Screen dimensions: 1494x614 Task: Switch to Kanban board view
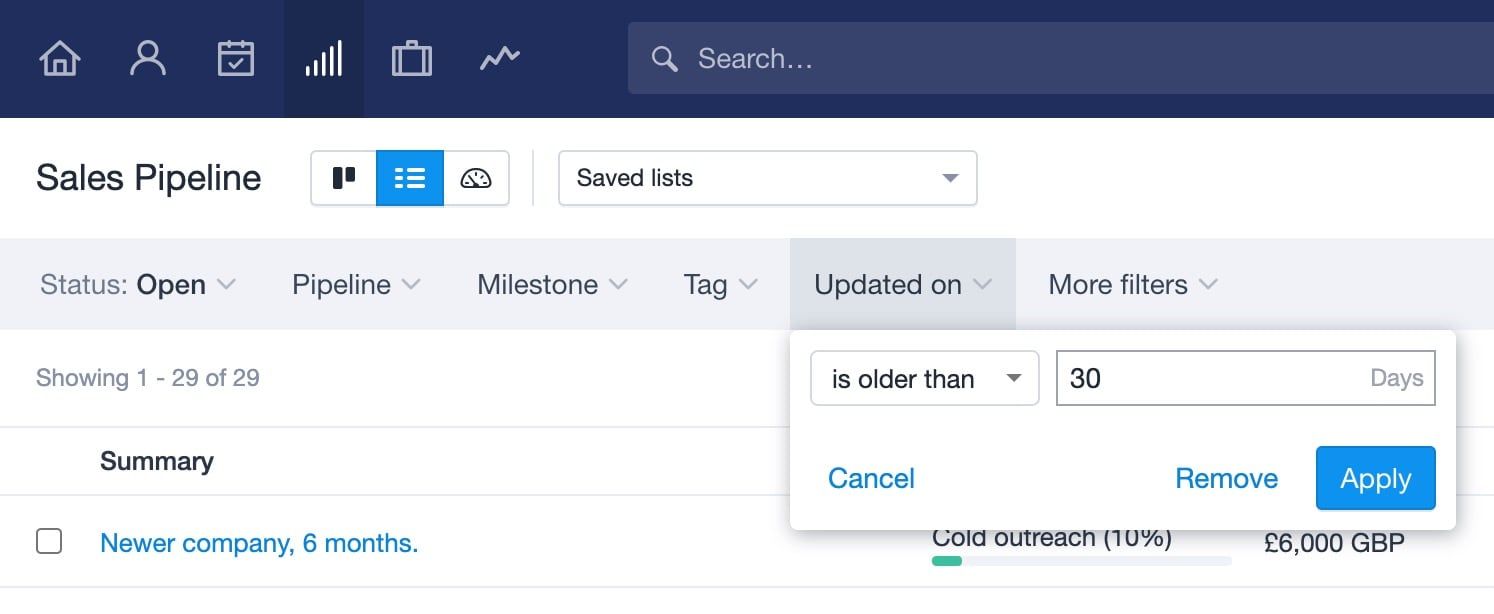(x=344, y=178)
